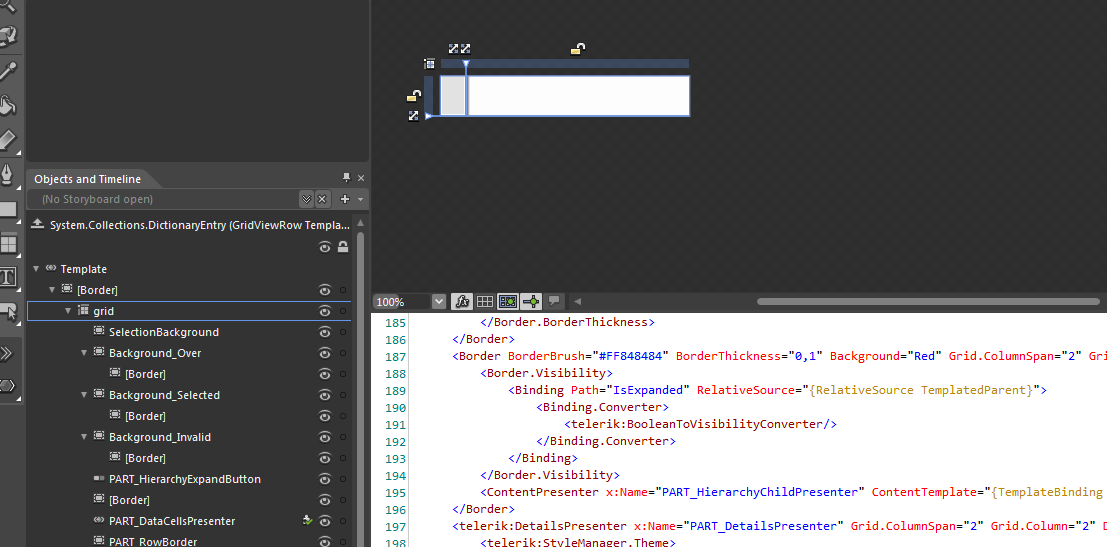Click the row open padlock left of artboard

click(414, 95)
